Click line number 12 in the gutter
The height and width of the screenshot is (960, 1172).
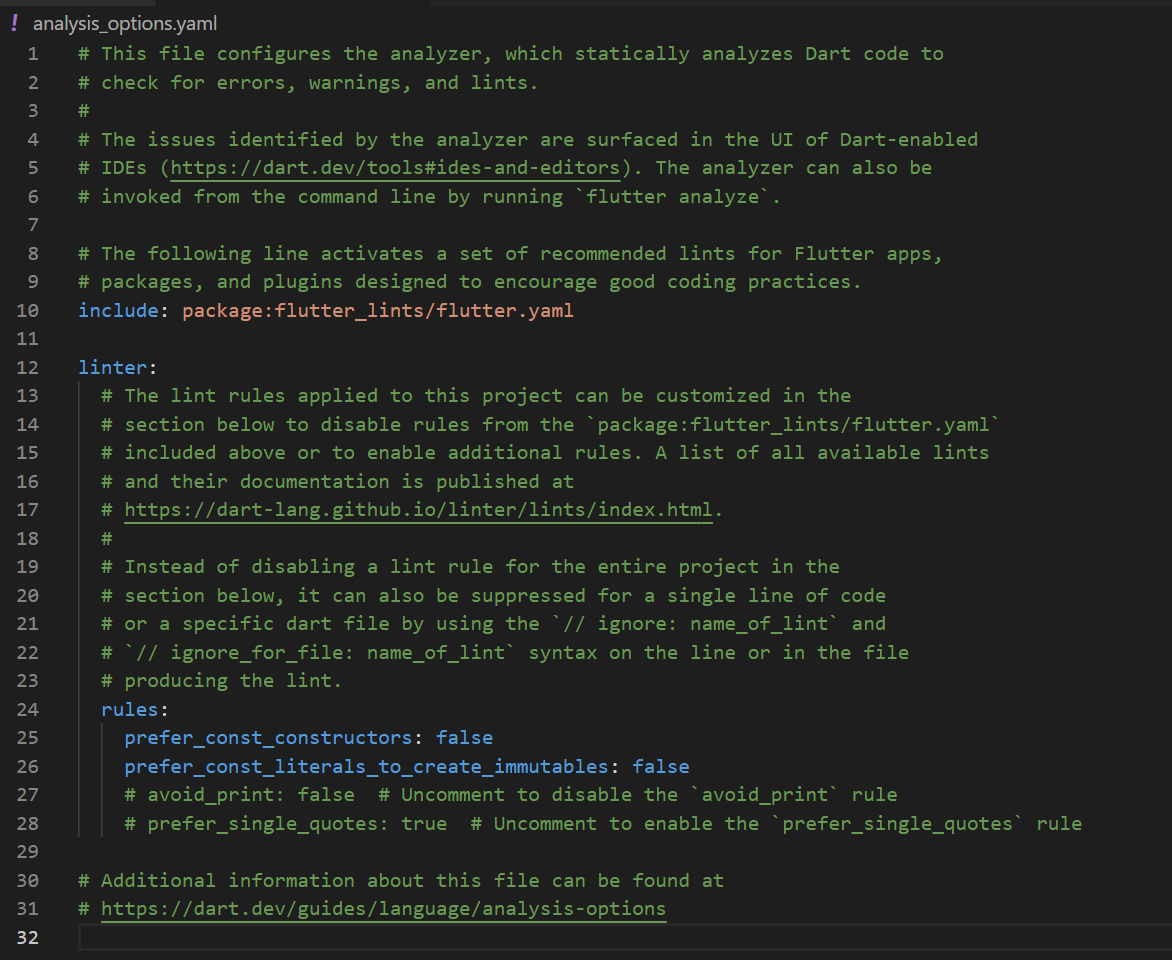click(28, 368)
